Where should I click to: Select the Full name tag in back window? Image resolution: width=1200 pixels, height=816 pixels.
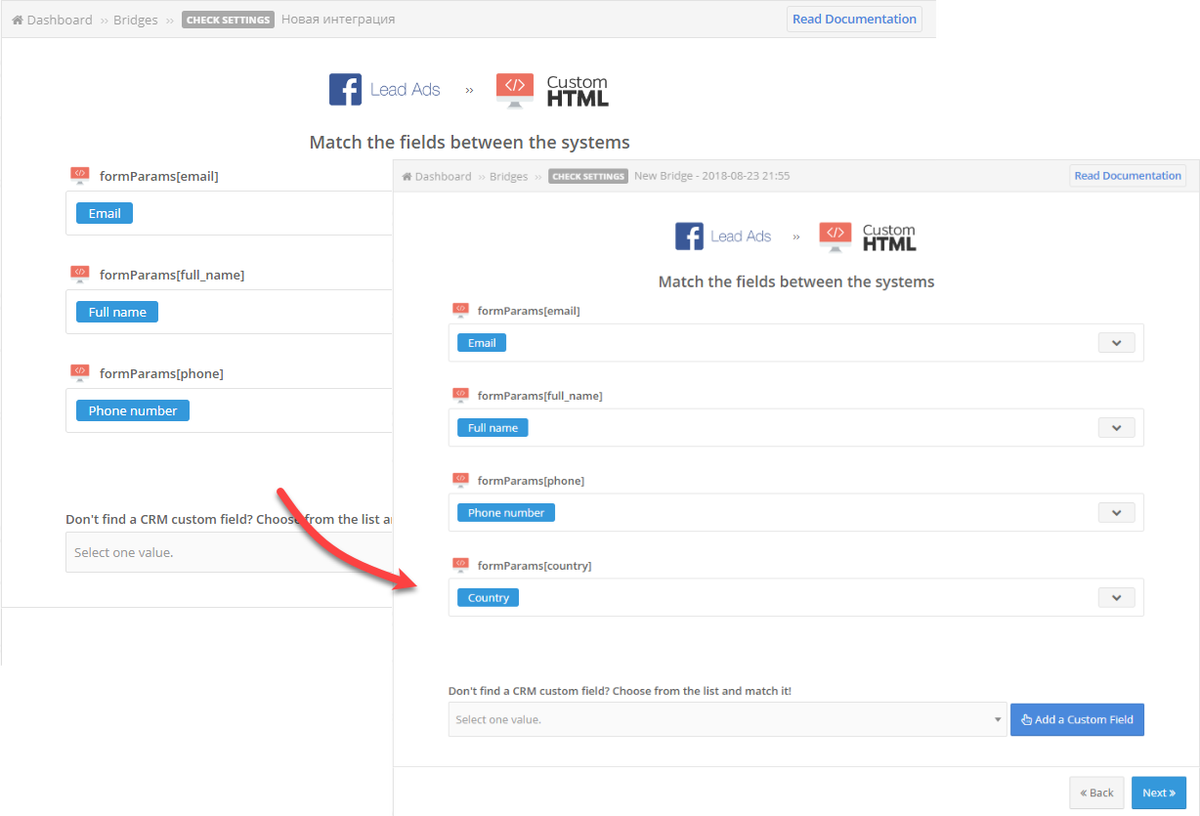click(x=117, y=312)
